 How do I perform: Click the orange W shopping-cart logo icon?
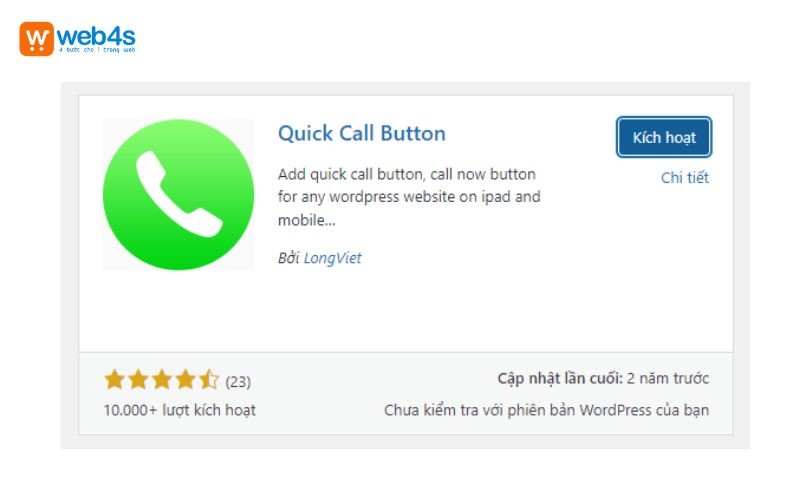tap(36, 39)
